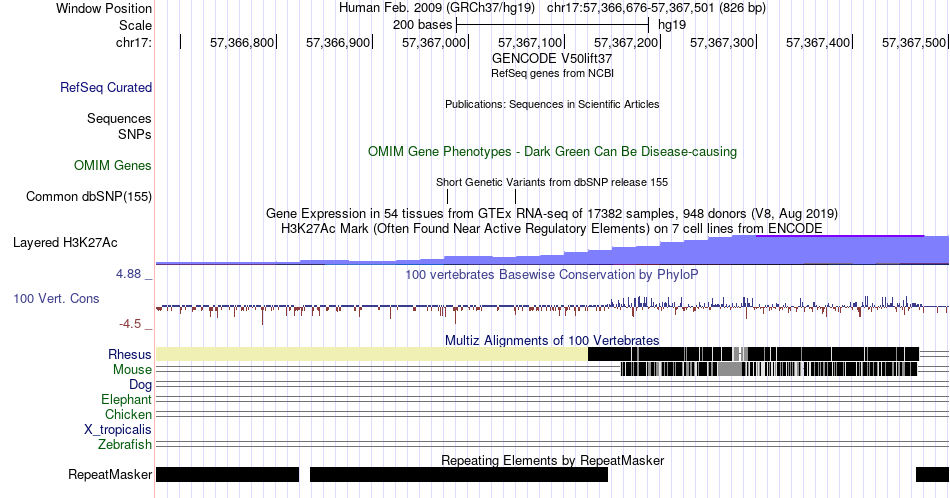Click the RepeatMasker block at the right edge
This screenshot has width=950, height=498.
tap(932, 474)
